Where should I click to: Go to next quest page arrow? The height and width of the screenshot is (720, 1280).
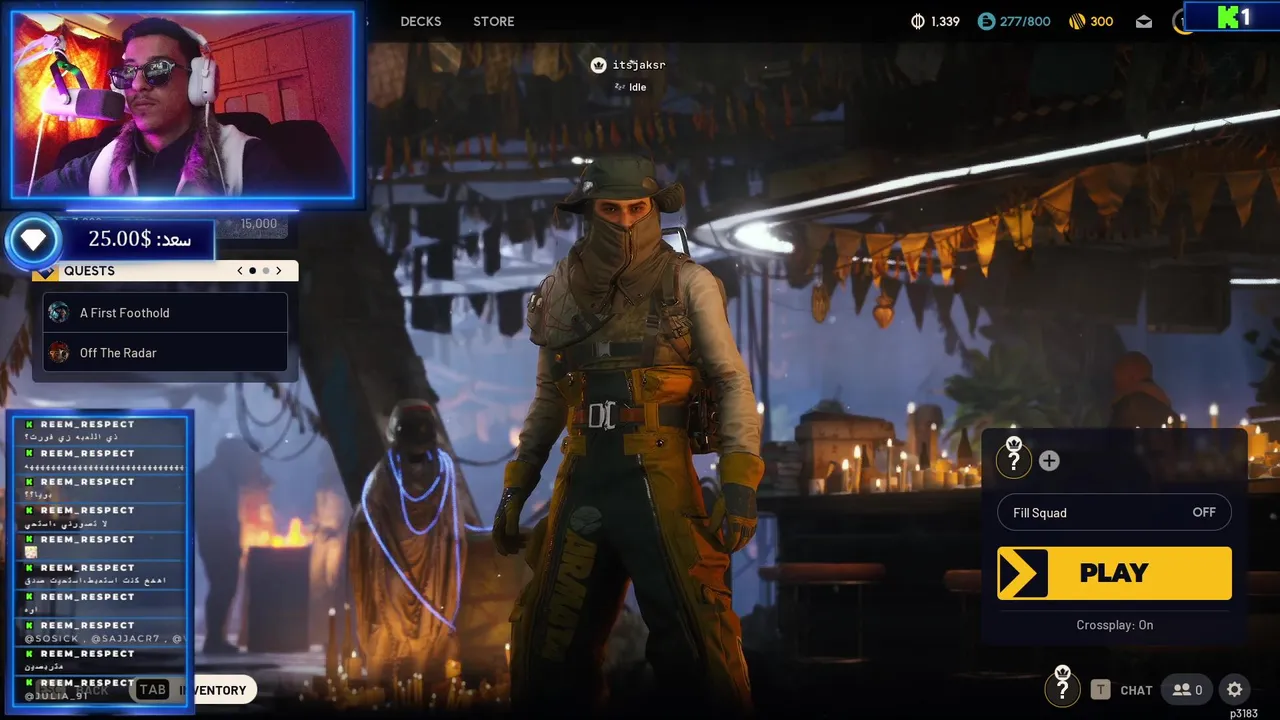(x=279, y=271)
